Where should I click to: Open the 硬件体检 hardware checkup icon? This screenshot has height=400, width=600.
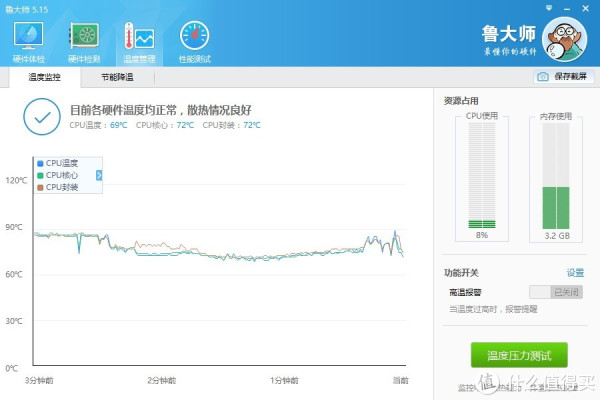(x=27, y=40)
